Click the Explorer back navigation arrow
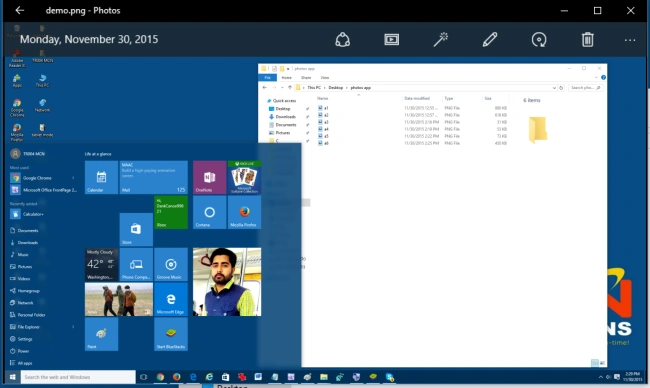This screenshot has width=650, height=388. point(264,87)
